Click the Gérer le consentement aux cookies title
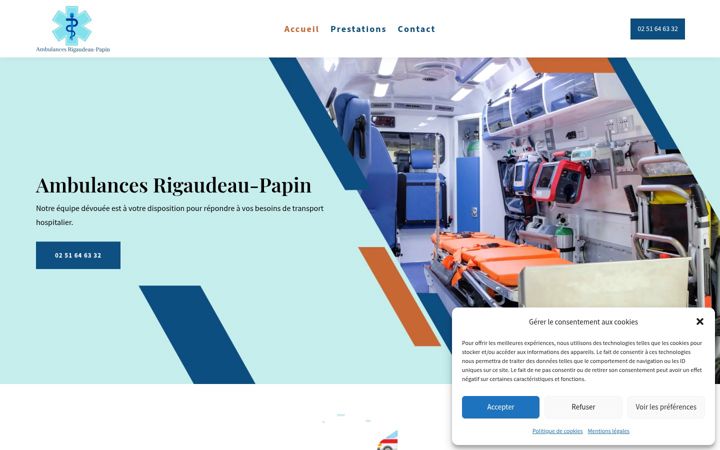Screen dimensions: 720x450 [583, 322]
